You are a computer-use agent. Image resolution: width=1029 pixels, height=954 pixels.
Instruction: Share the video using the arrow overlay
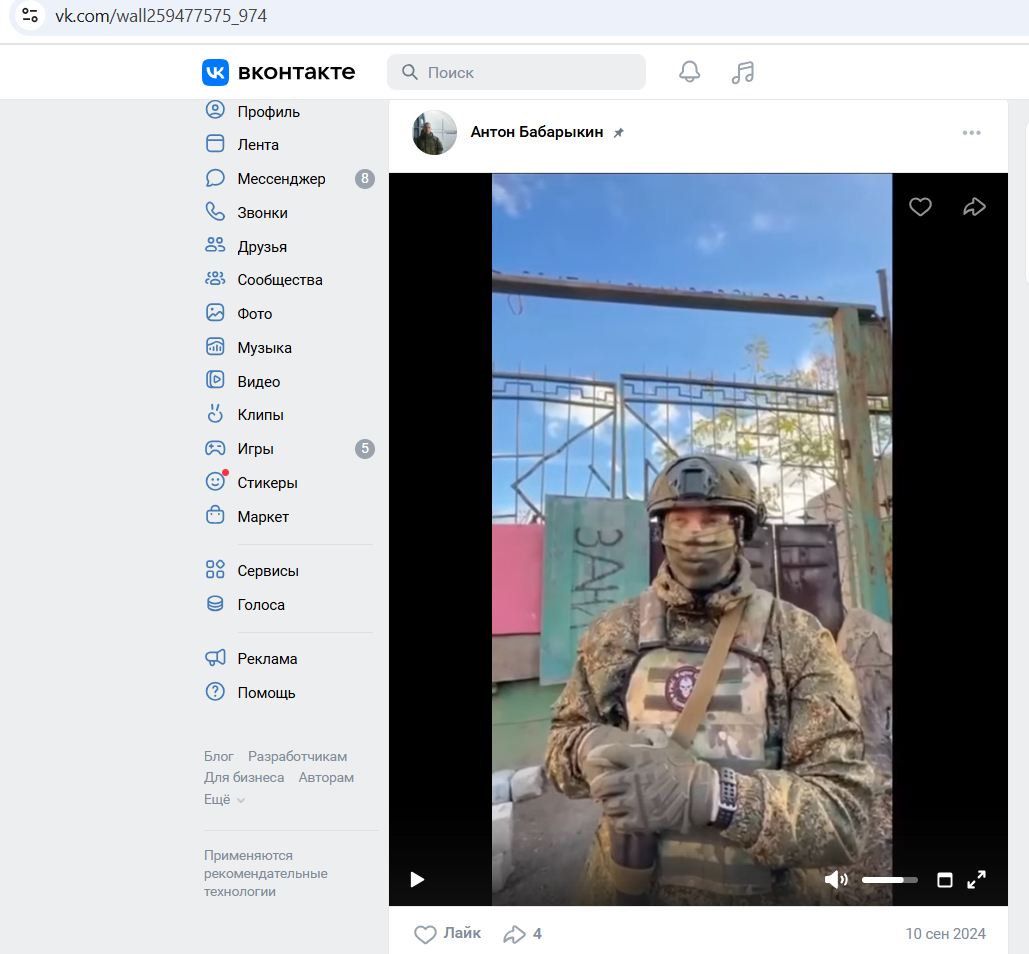(974, 206)
